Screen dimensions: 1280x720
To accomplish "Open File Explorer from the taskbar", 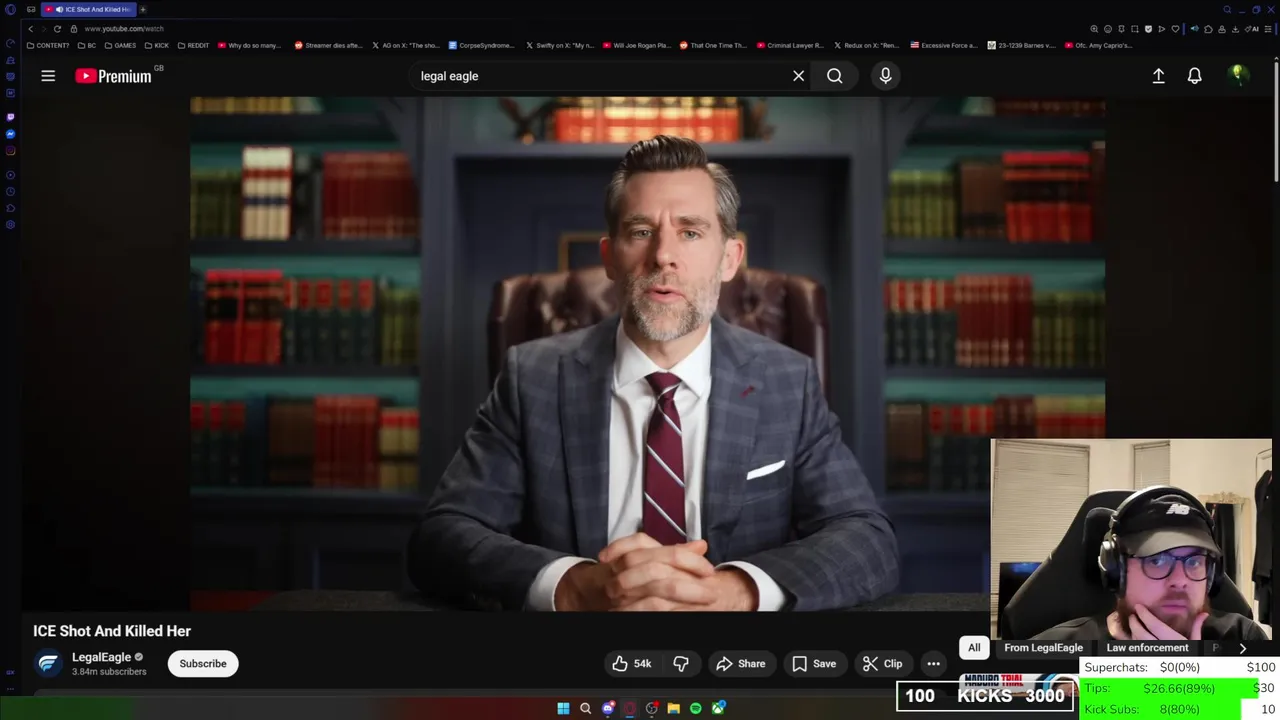I will pos(674,708).
